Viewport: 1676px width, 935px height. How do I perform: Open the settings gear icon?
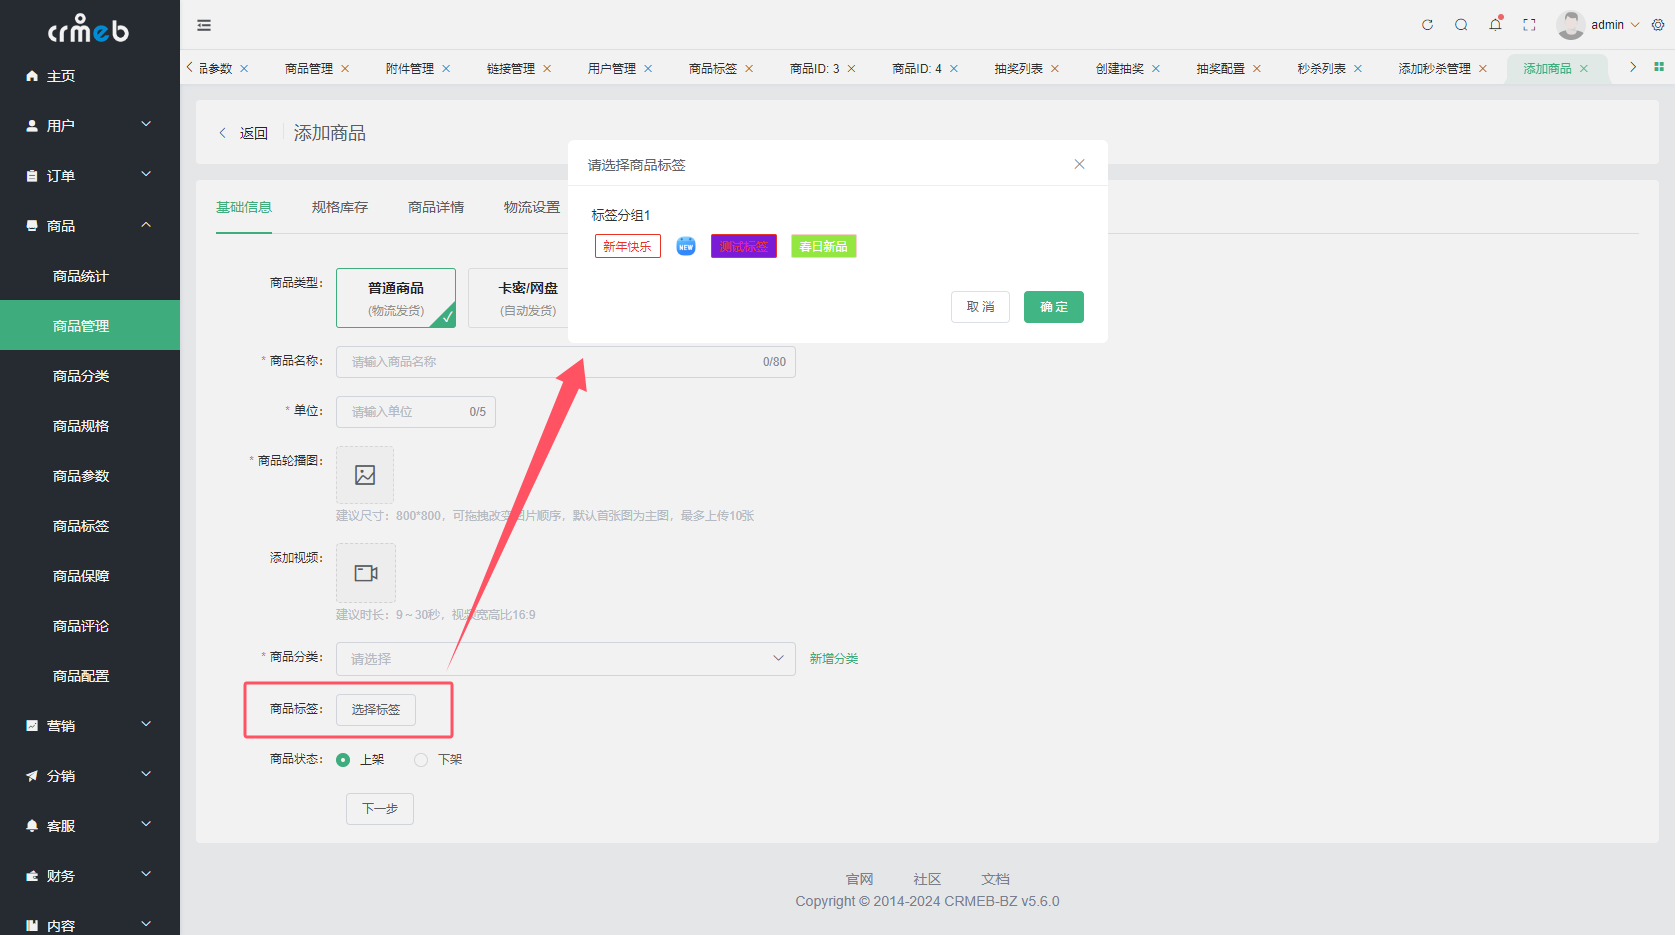click(x=1658, y=25)
